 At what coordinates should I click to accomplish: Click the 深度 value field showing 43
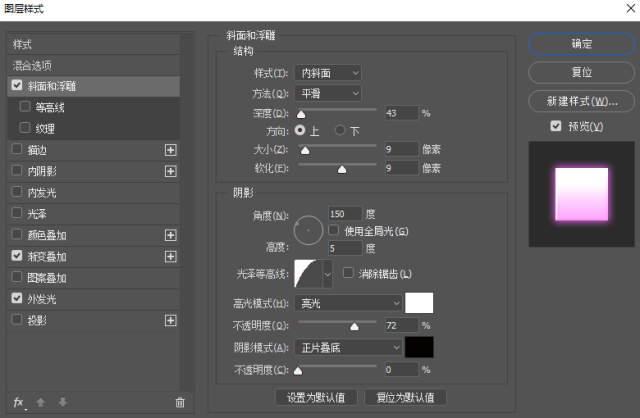(402, 113)
